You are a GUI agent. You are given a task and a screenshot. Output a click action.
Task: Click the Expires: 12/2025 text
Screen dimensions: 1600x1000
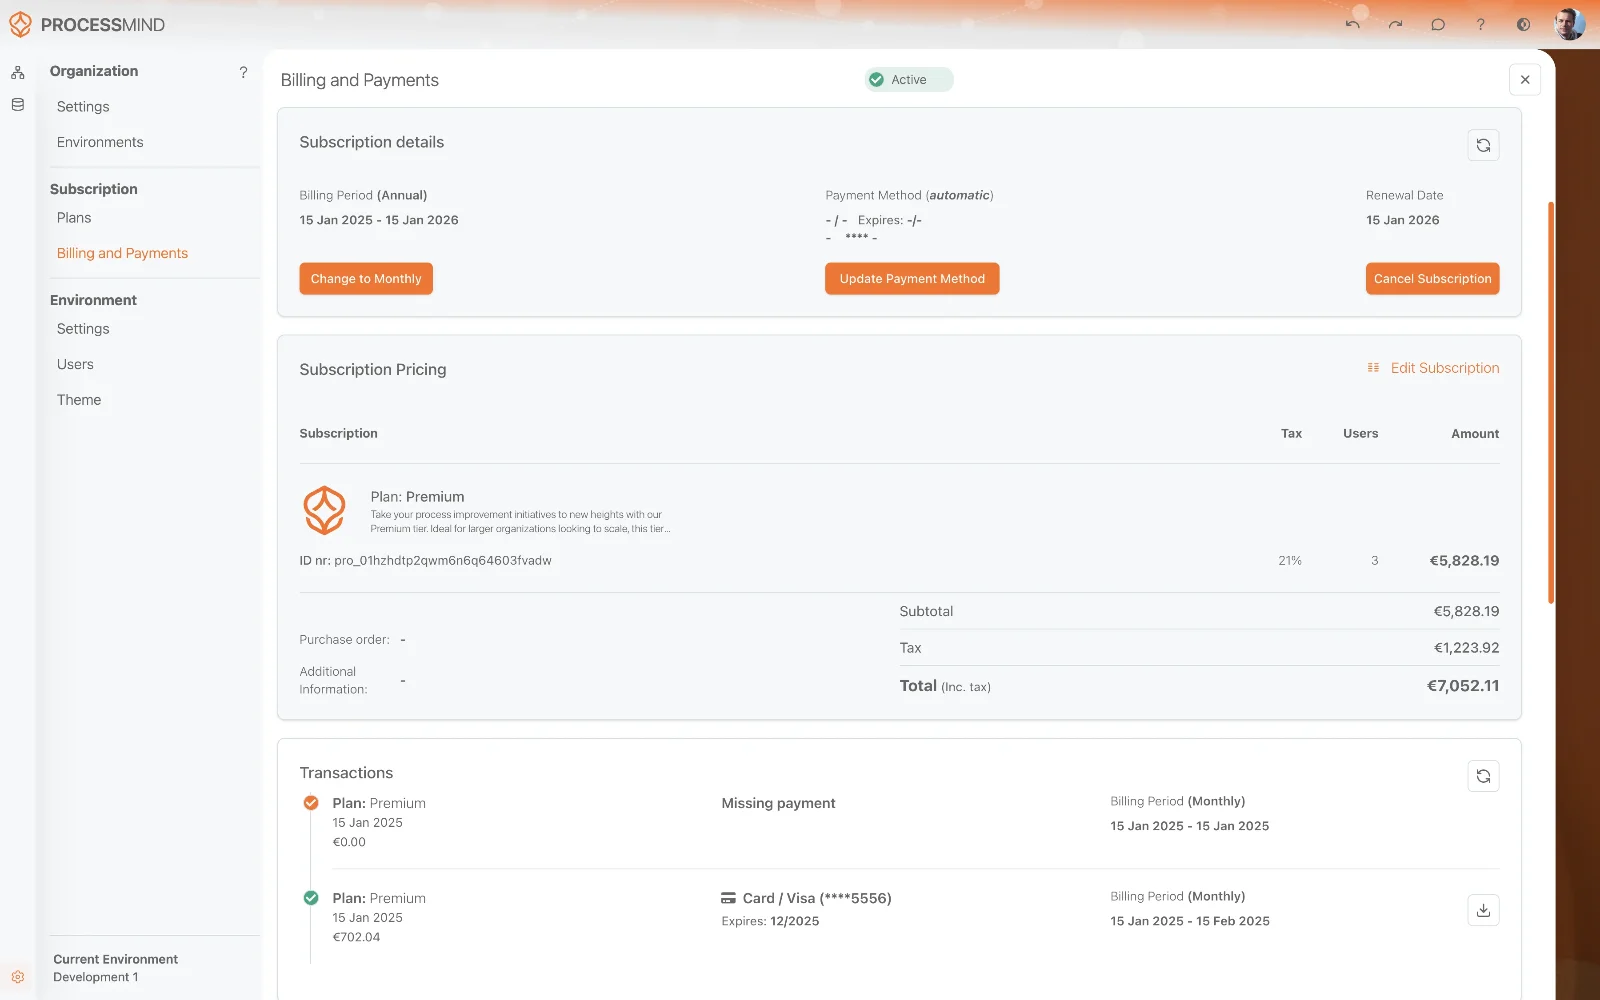(770, 921)
